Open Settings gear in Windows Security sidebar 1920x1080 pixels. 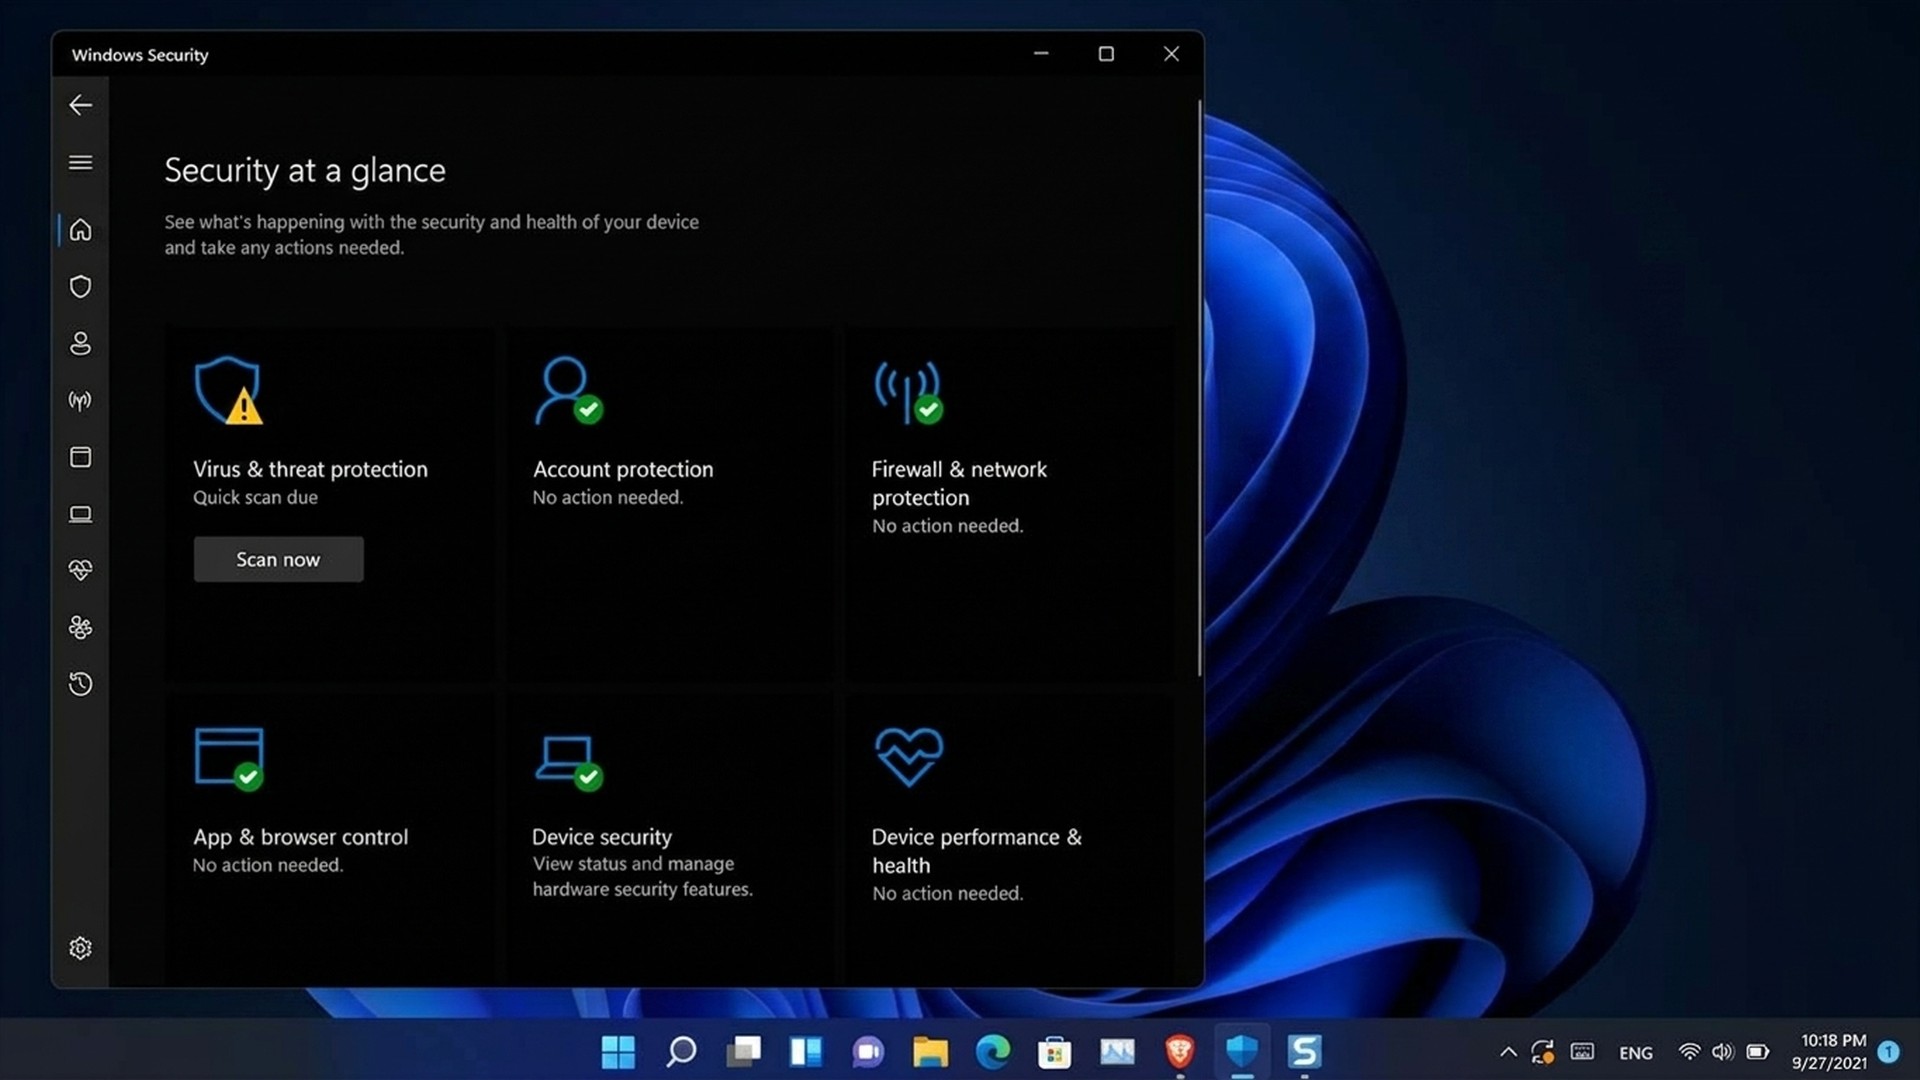pos(81,948)
